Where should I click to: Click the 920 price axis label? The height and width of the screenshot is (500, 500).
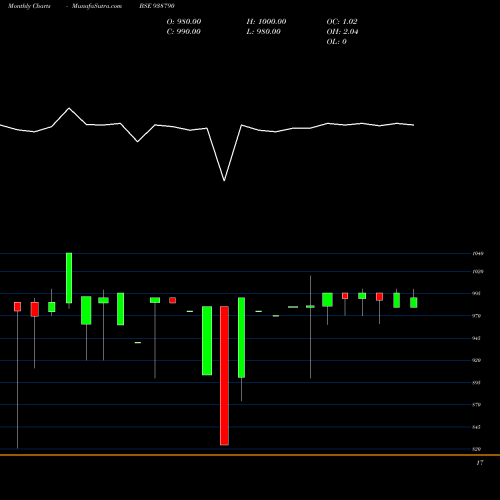[477, 360]
